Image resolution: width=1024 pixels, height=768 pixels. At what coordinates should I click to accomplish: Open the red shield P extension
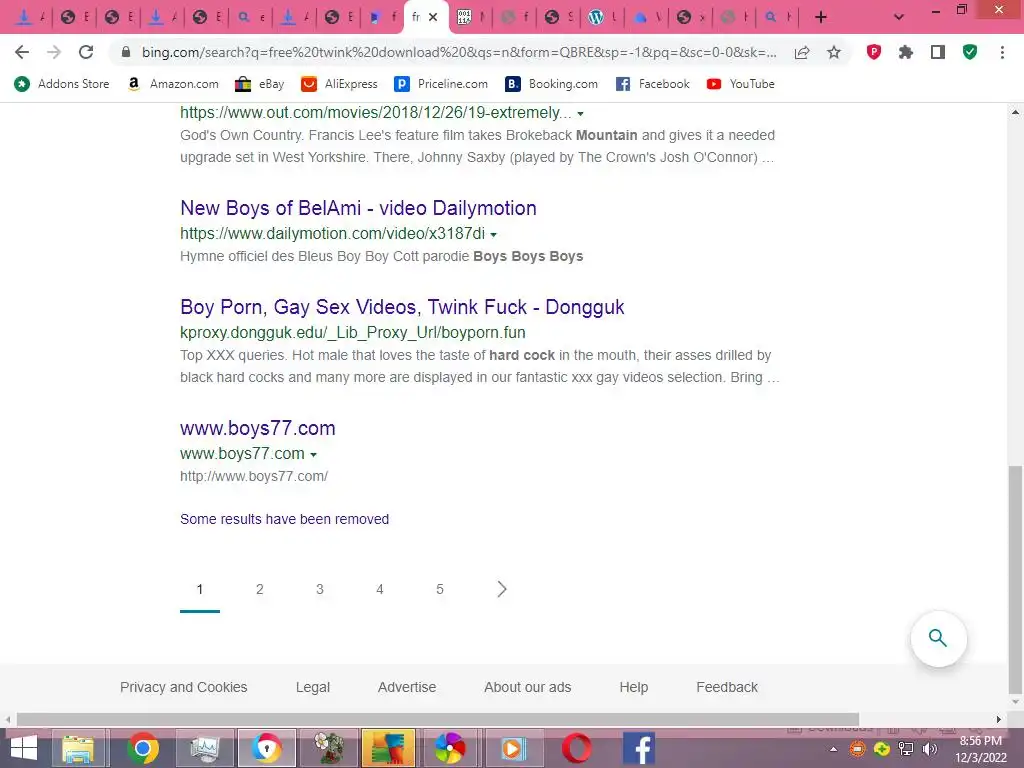(x=874, y=52)
